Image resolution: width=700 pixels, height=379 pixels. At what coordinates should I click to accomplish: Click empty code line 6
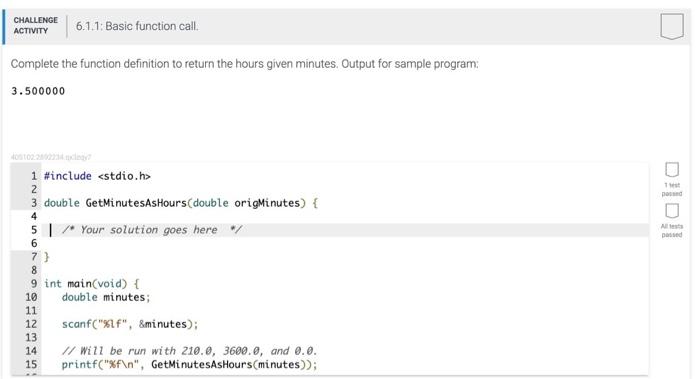click(x=346, y=243)
